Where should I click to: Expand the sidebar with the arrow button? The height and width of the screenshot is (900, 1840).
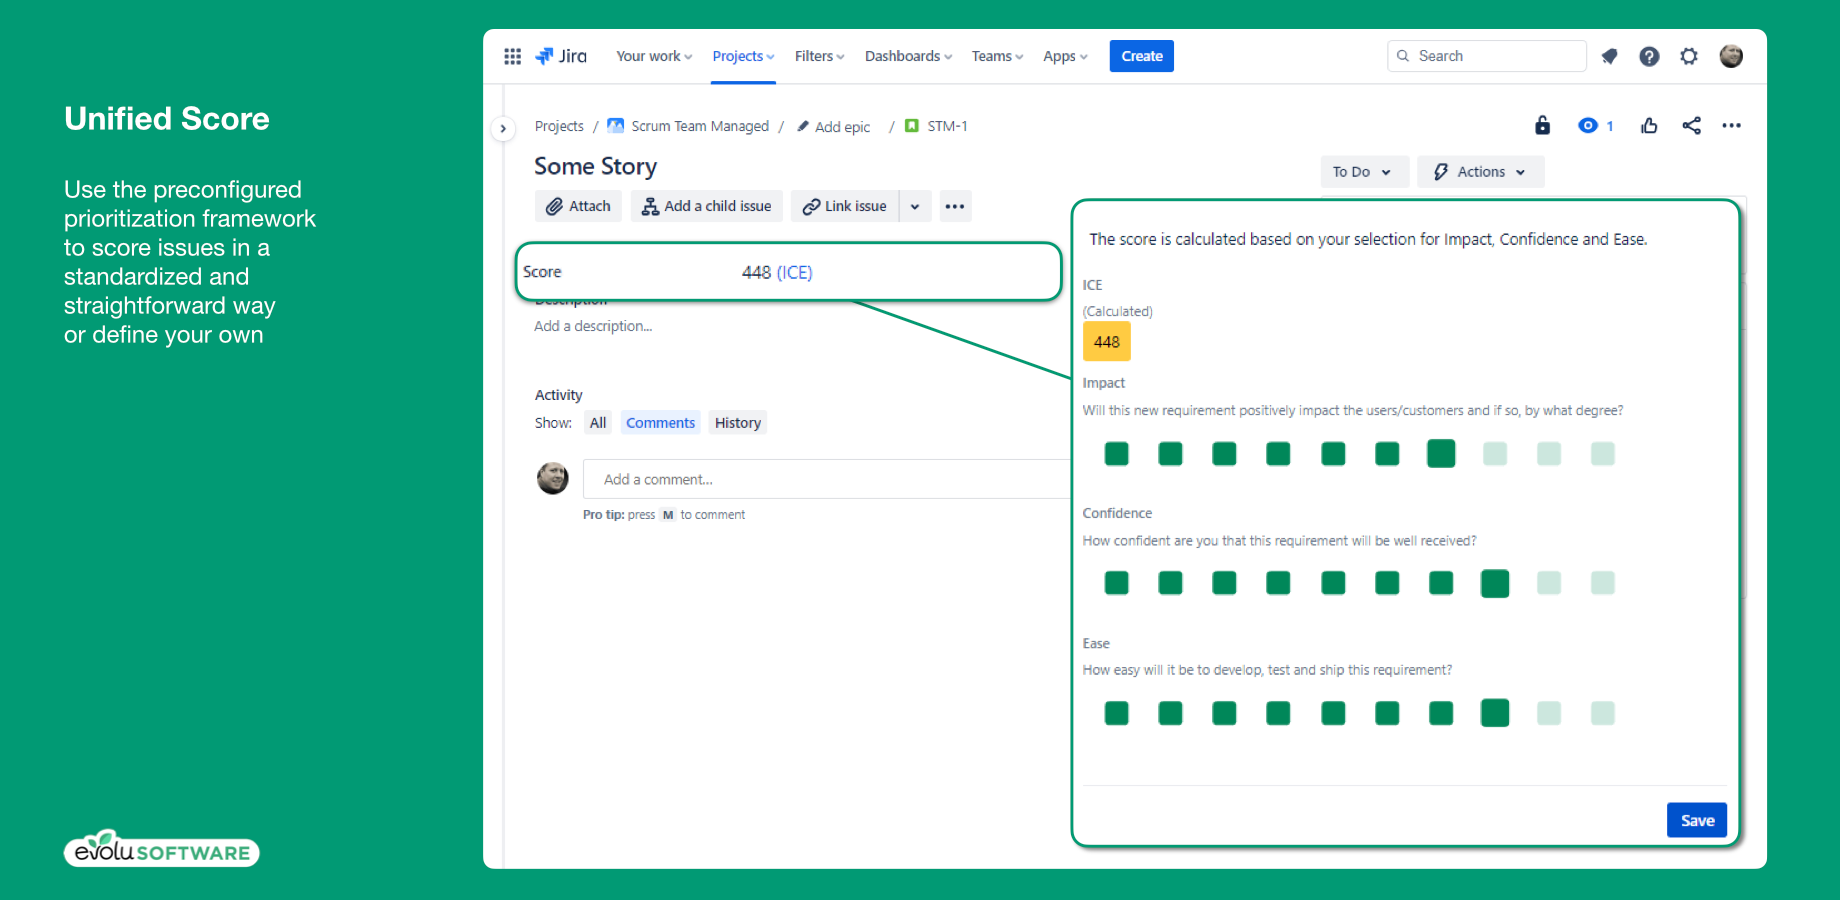tap(503, 128)
